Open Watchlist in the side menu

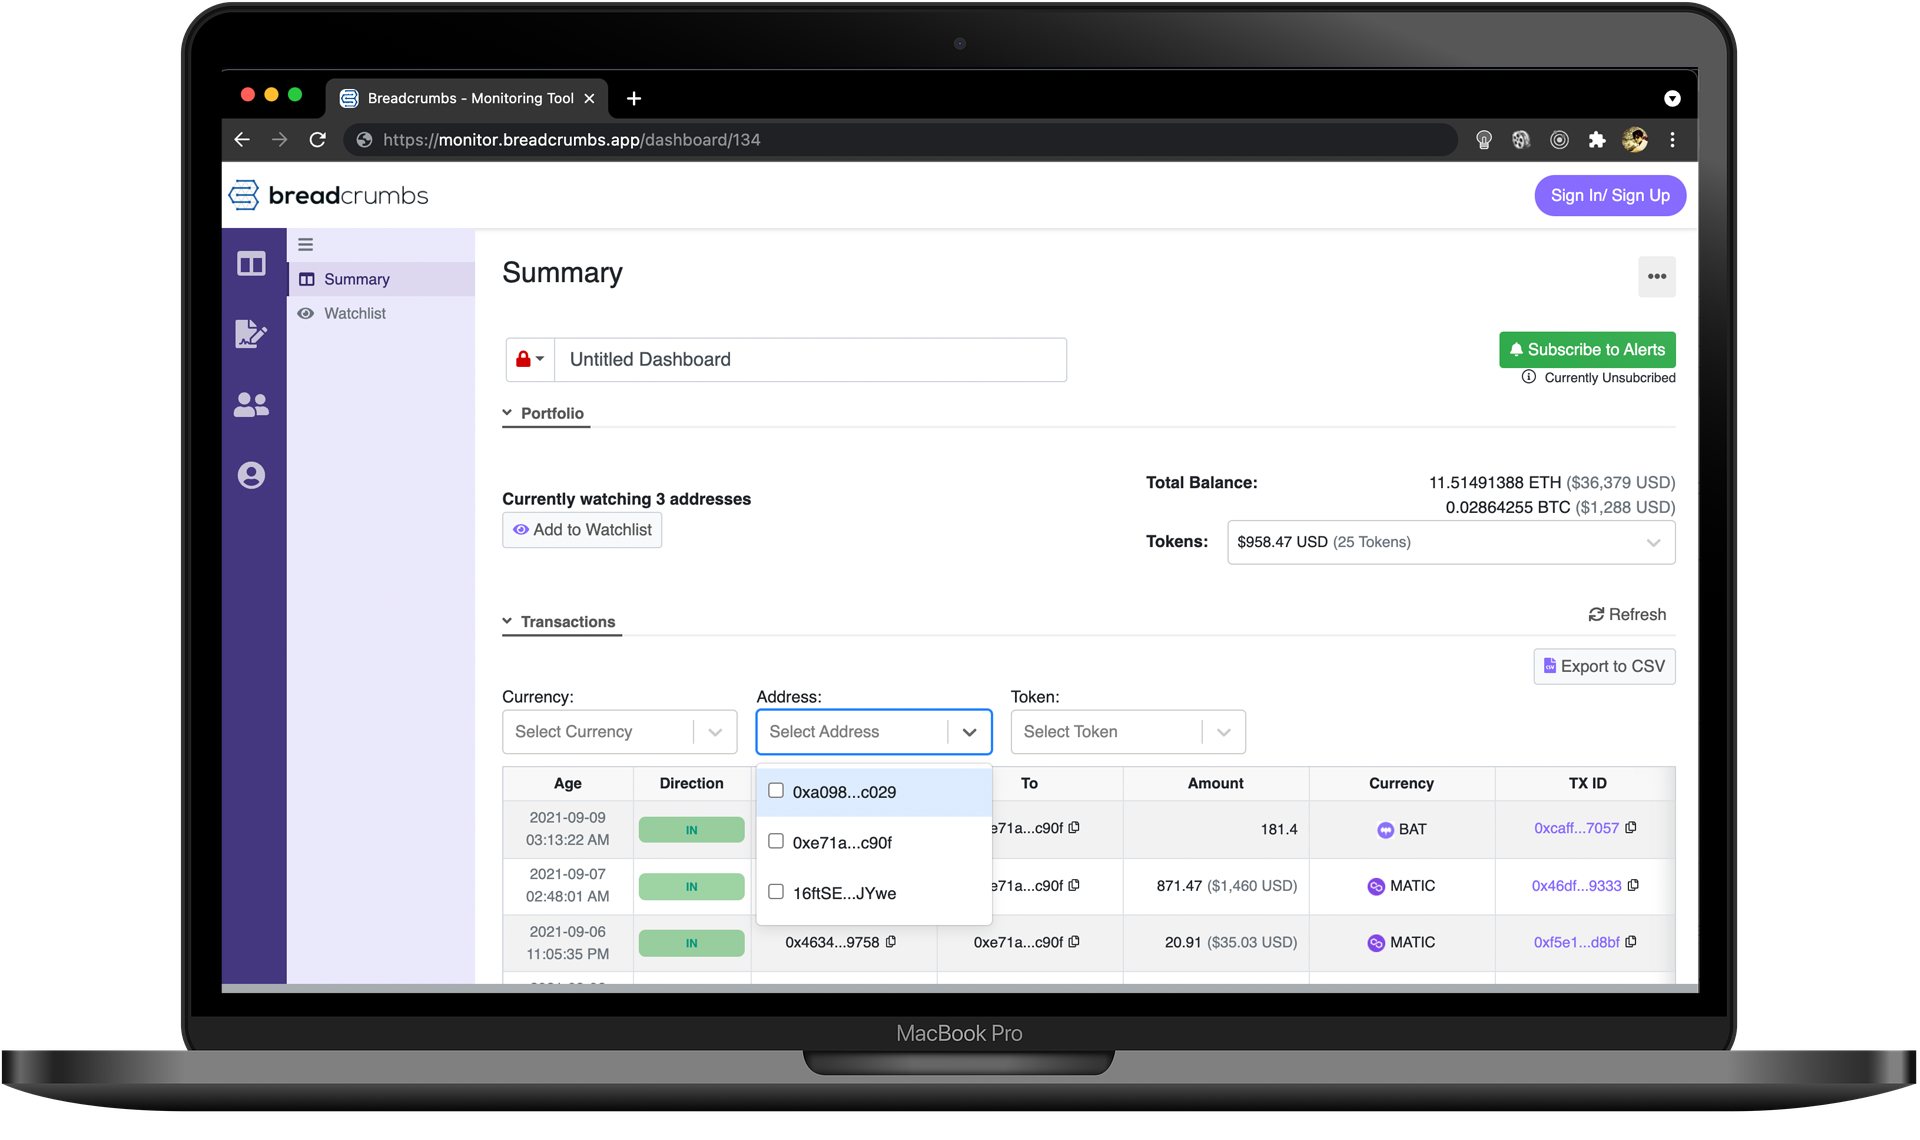pos(355,313)
